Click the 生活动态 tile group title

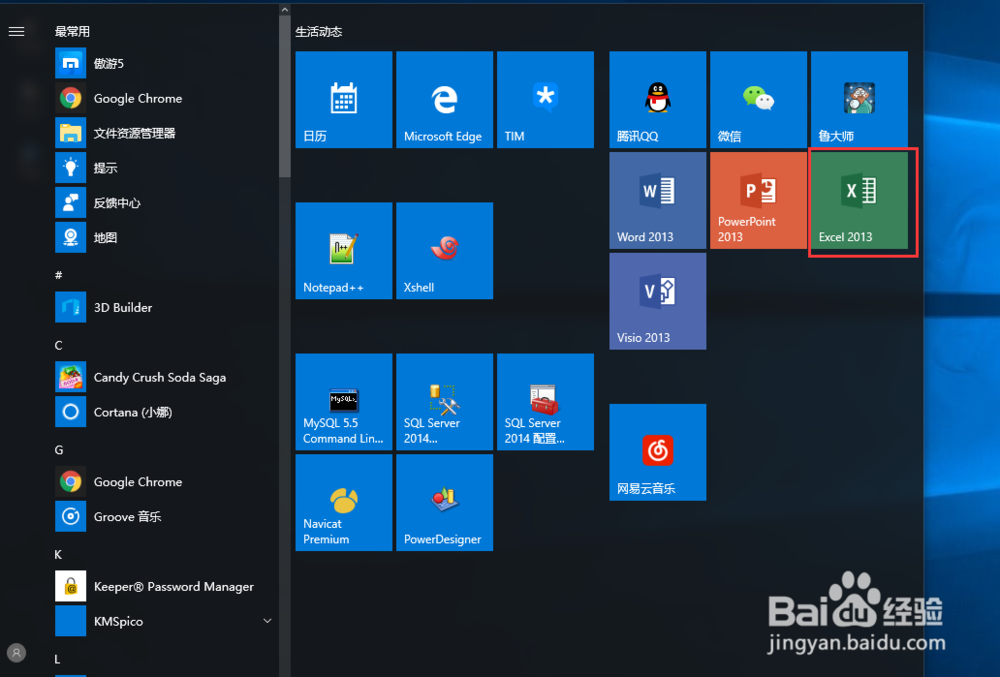point(319,31)
